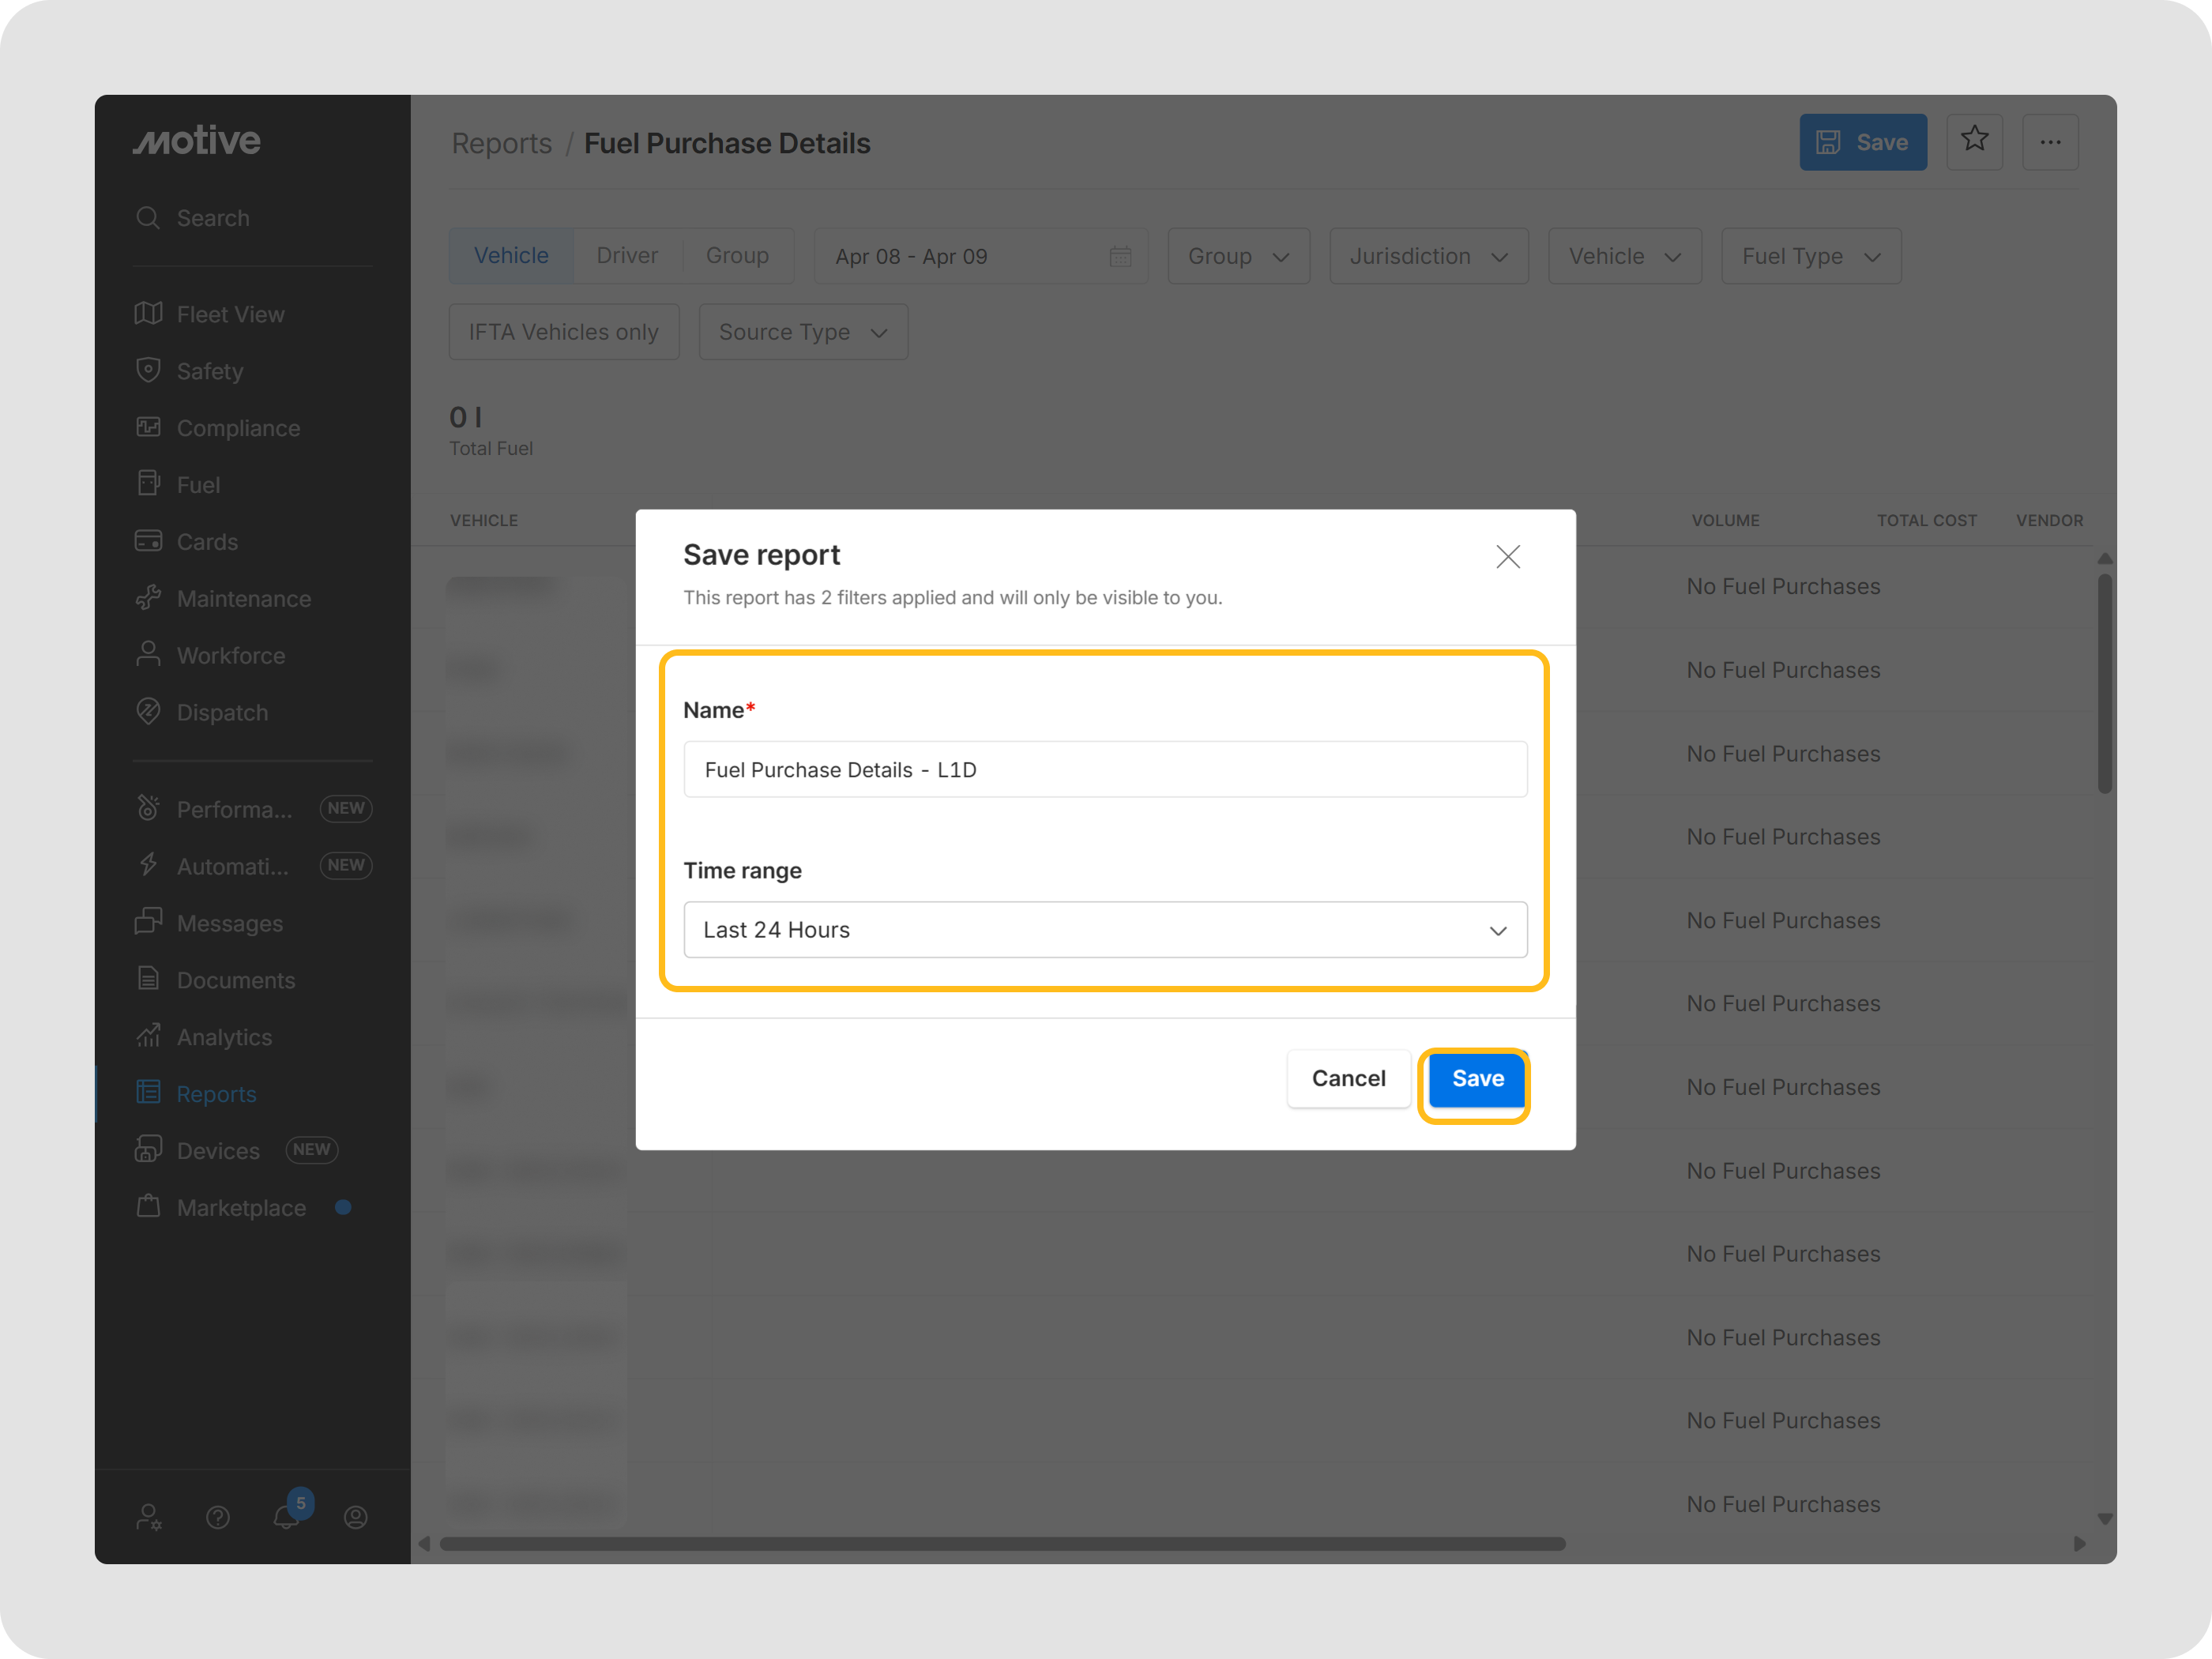This screenshot has height=1659, width=2212.
Task: Close the Save report dialog
Action: [1507, 557]
